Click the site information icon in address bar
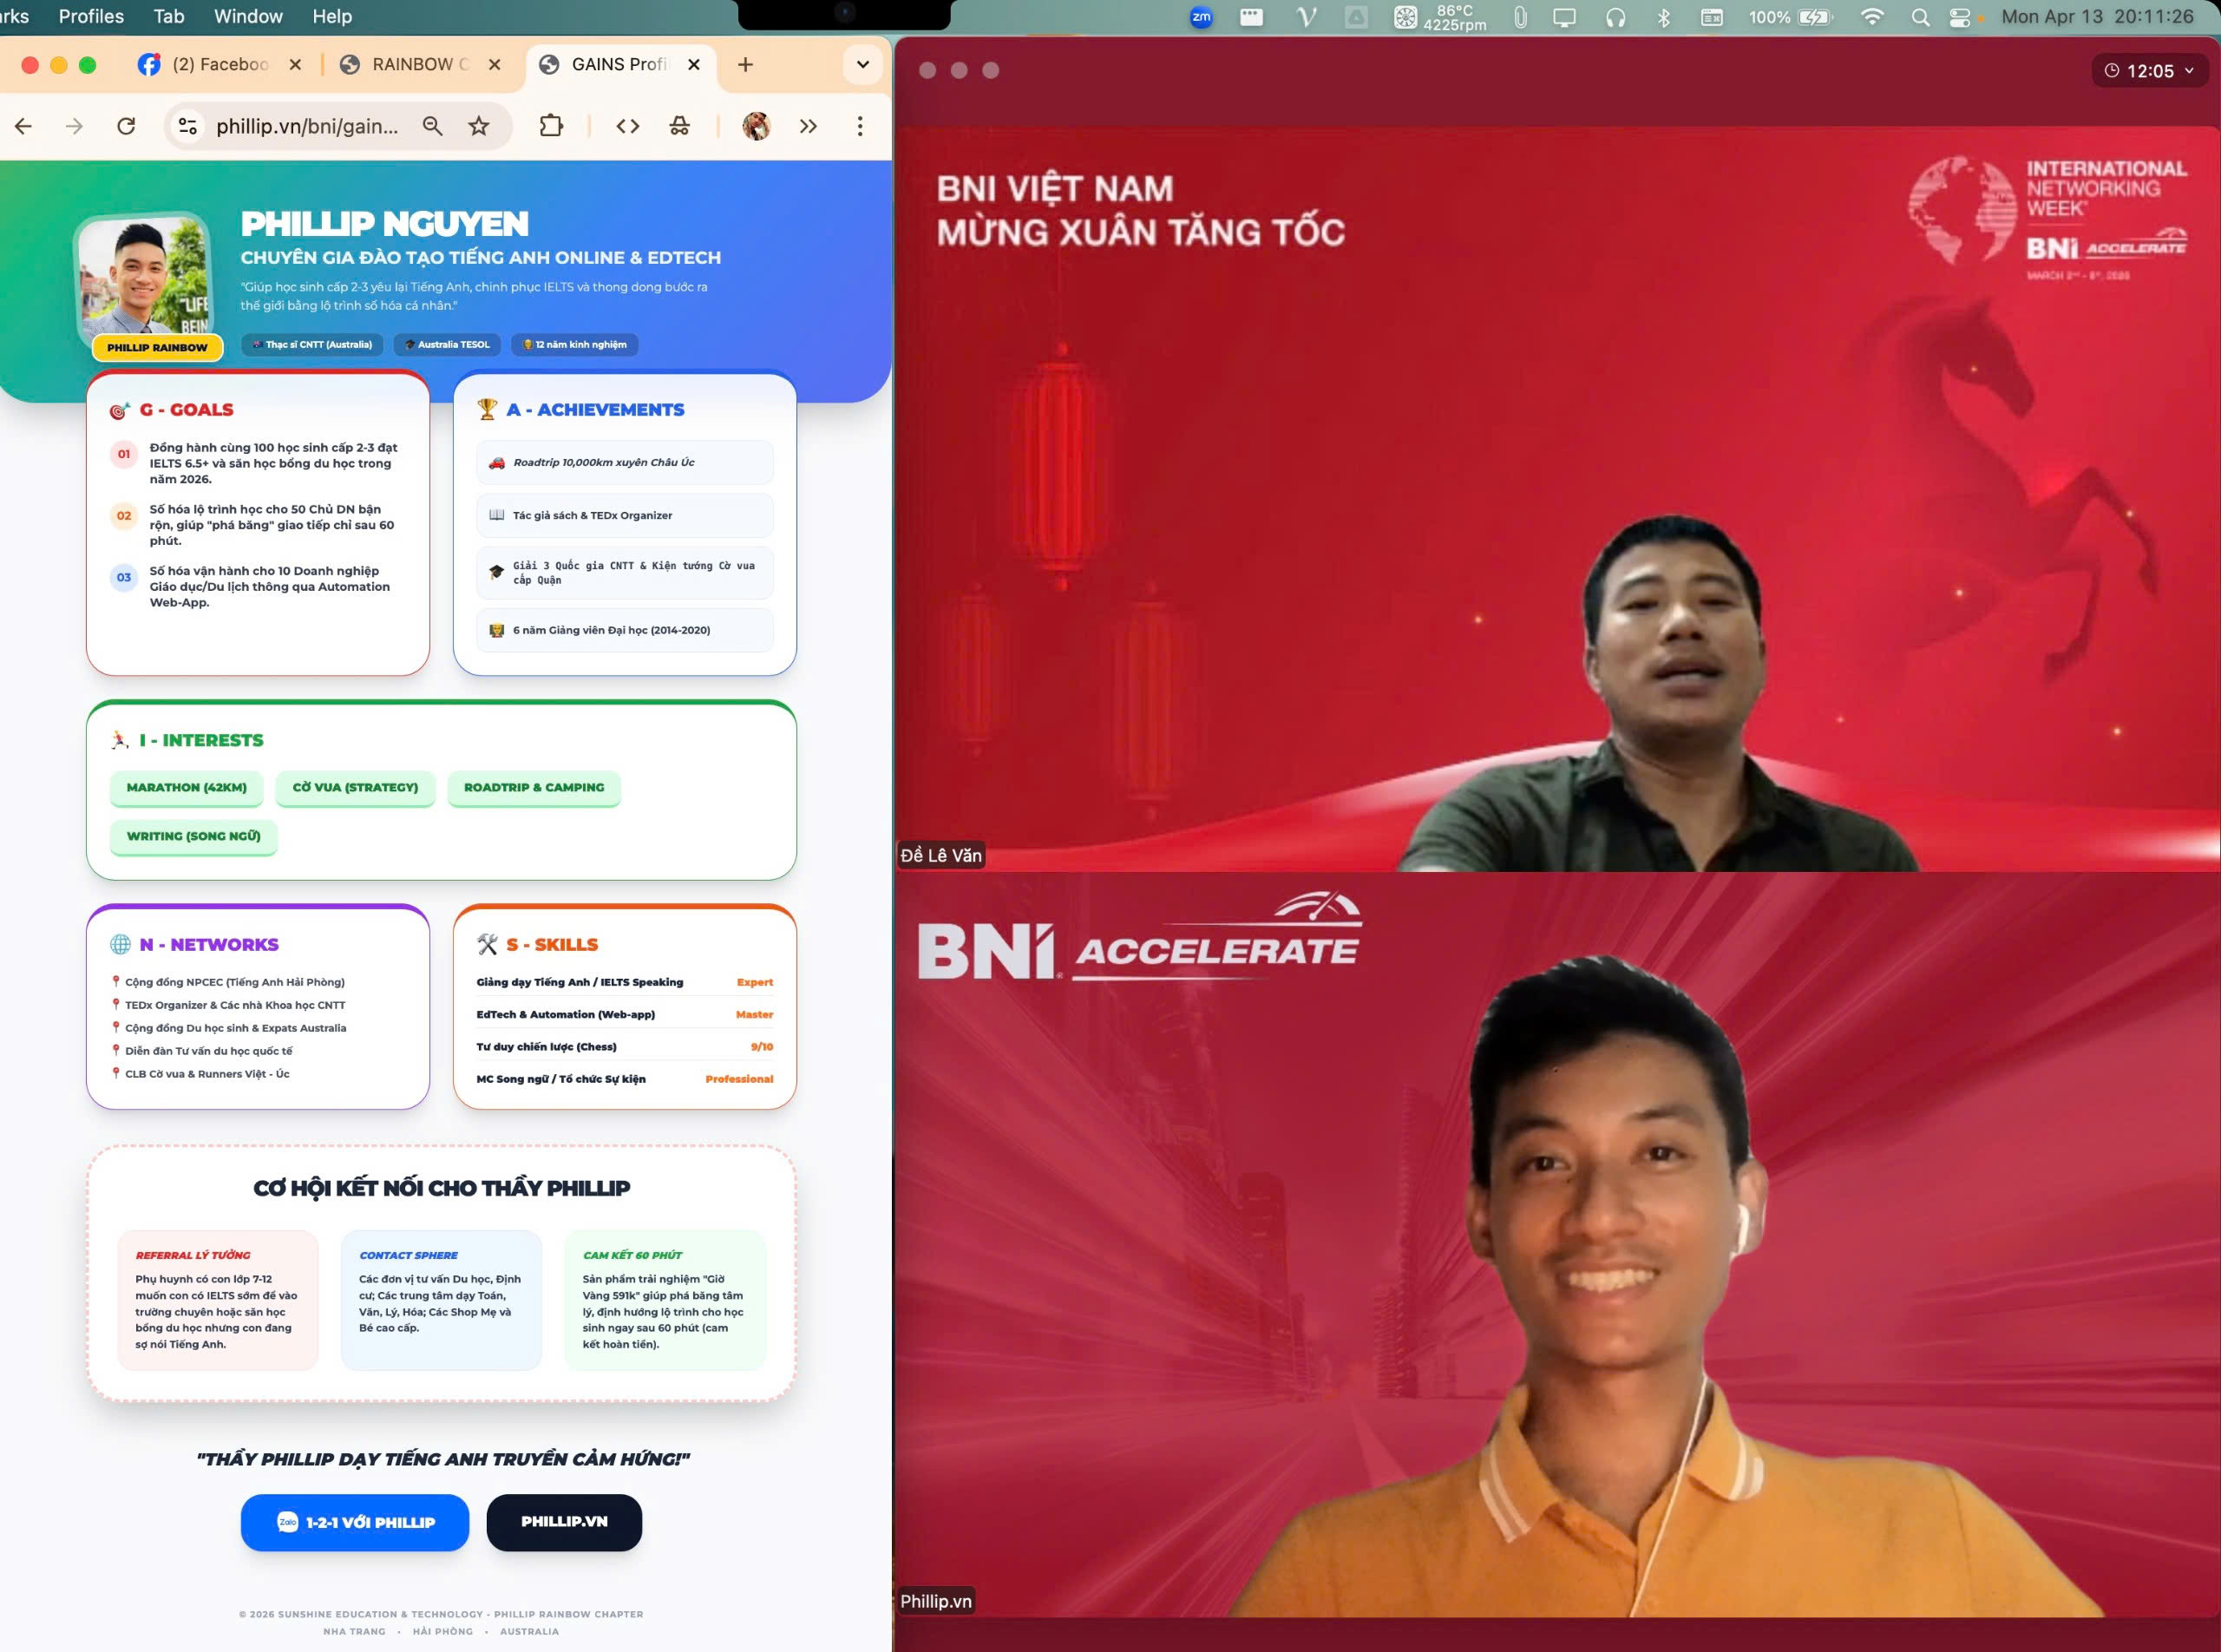This screenshot has width=2221, height=1652. tap(187, 126)
